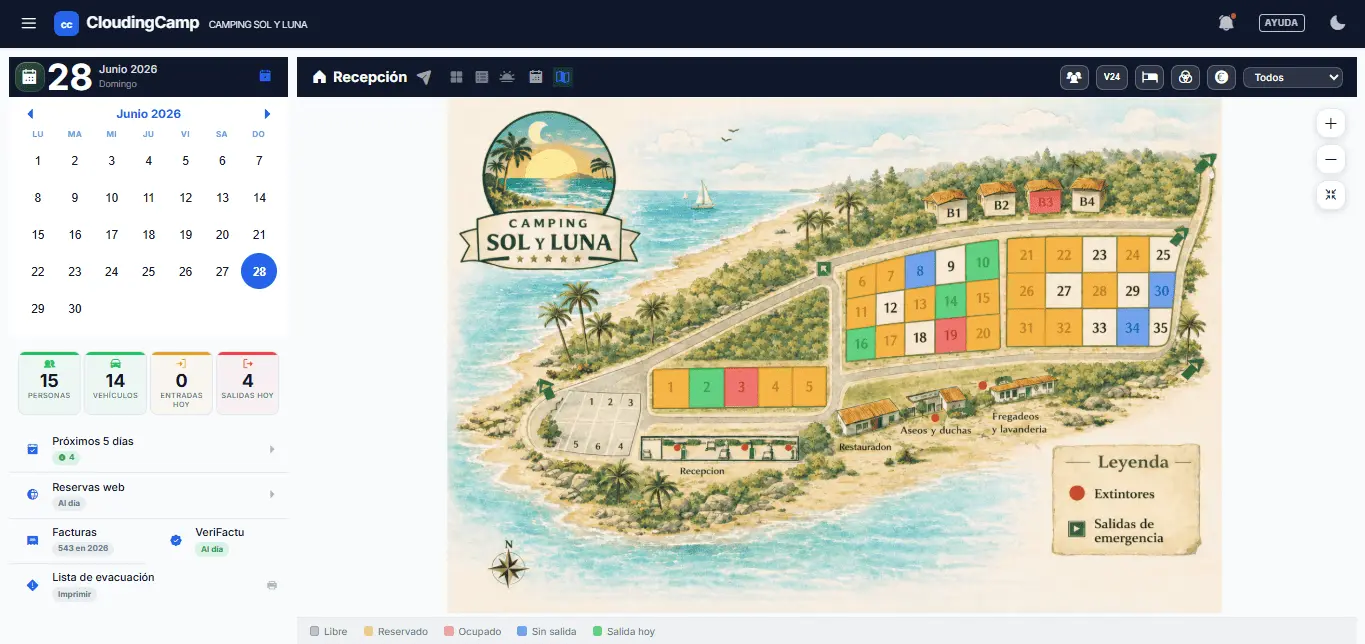Click the CloudingCamp logo icon
This screenshot has height=644, width=1365.
coord(66,23)
